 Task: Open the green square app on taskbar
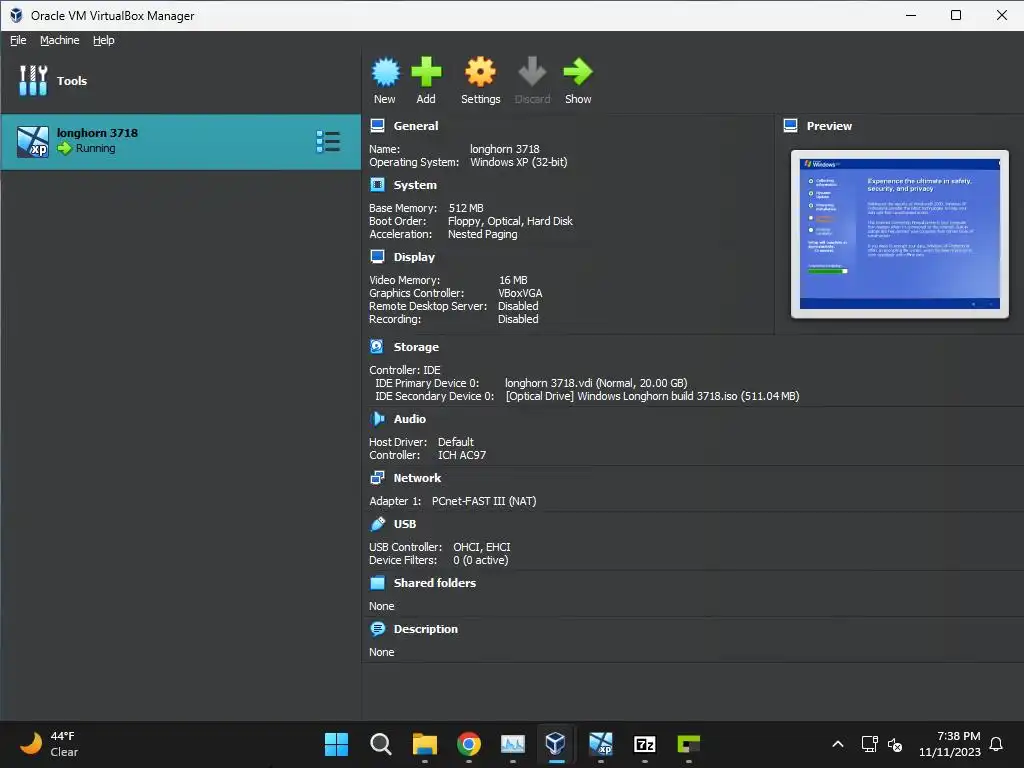coord(688,744)
